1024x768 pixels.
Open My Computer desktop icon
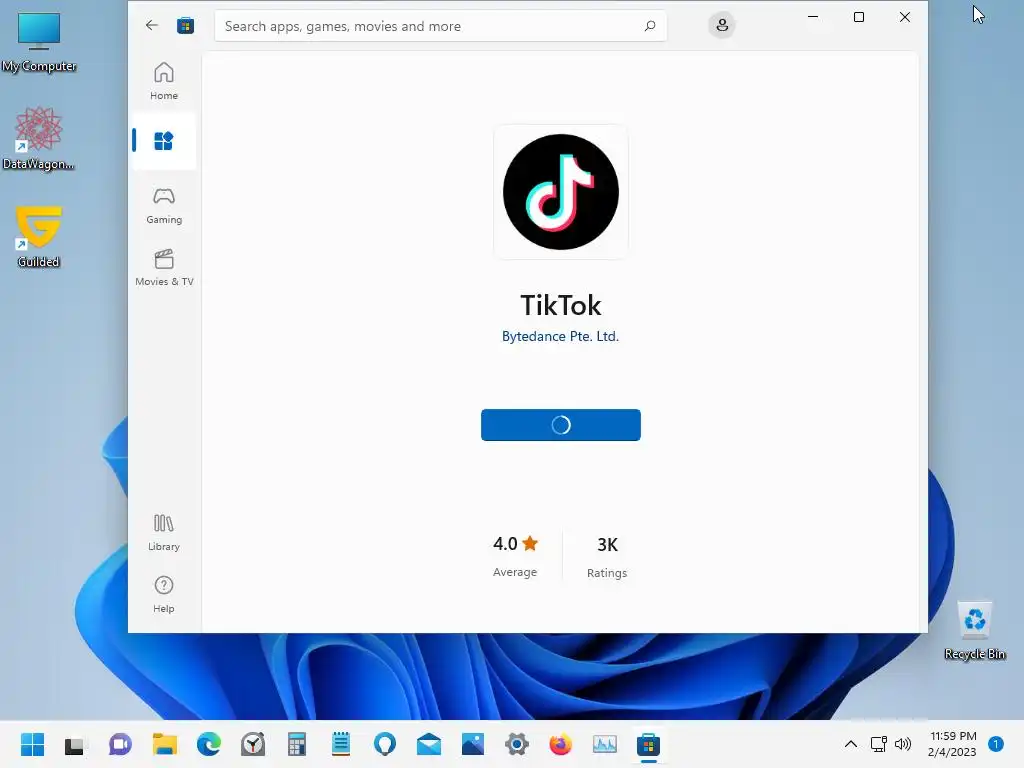[x=39, y=42]
